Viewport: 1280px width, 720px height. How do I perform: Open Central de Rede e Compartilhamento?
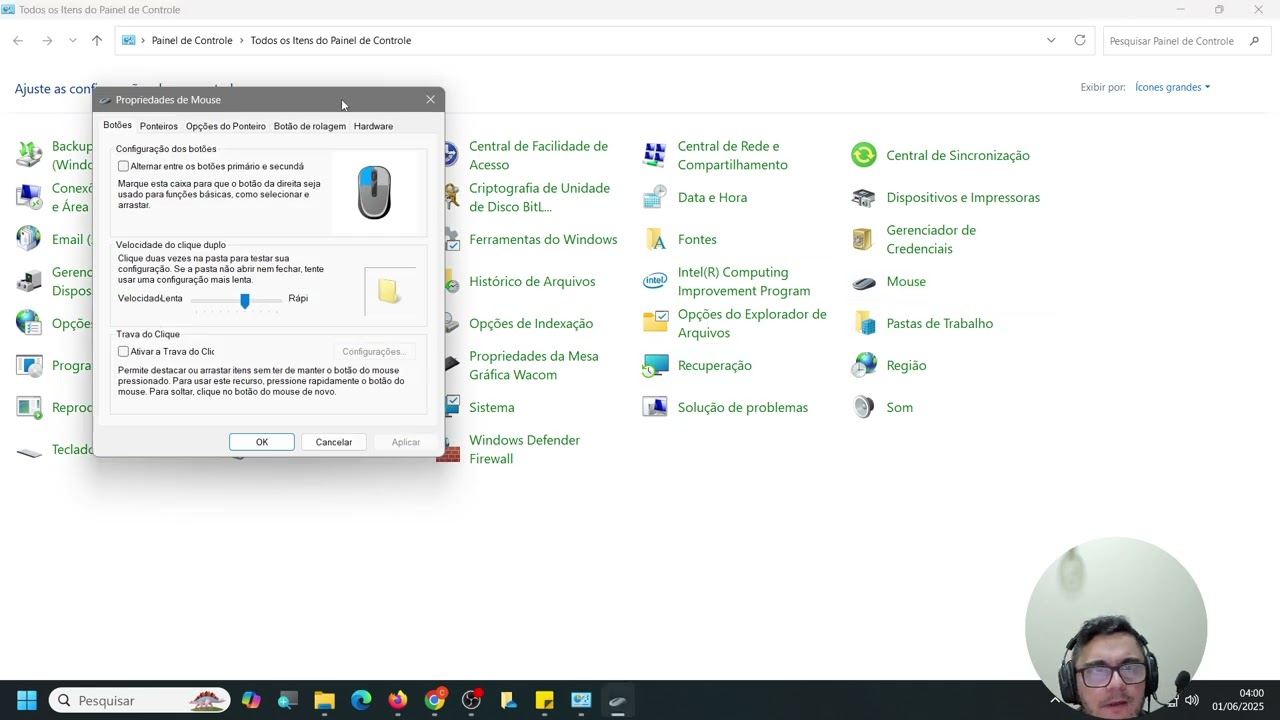[x=732, y=155]
